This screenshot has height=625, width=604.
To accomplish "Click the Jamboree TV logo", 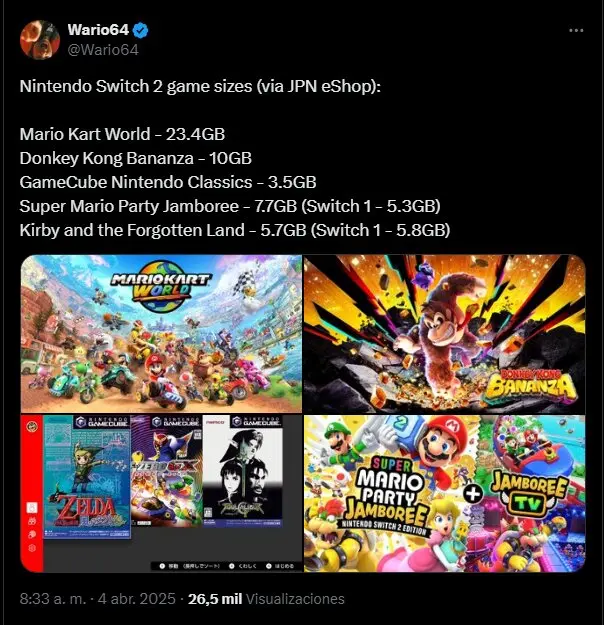I will (529, 494).
